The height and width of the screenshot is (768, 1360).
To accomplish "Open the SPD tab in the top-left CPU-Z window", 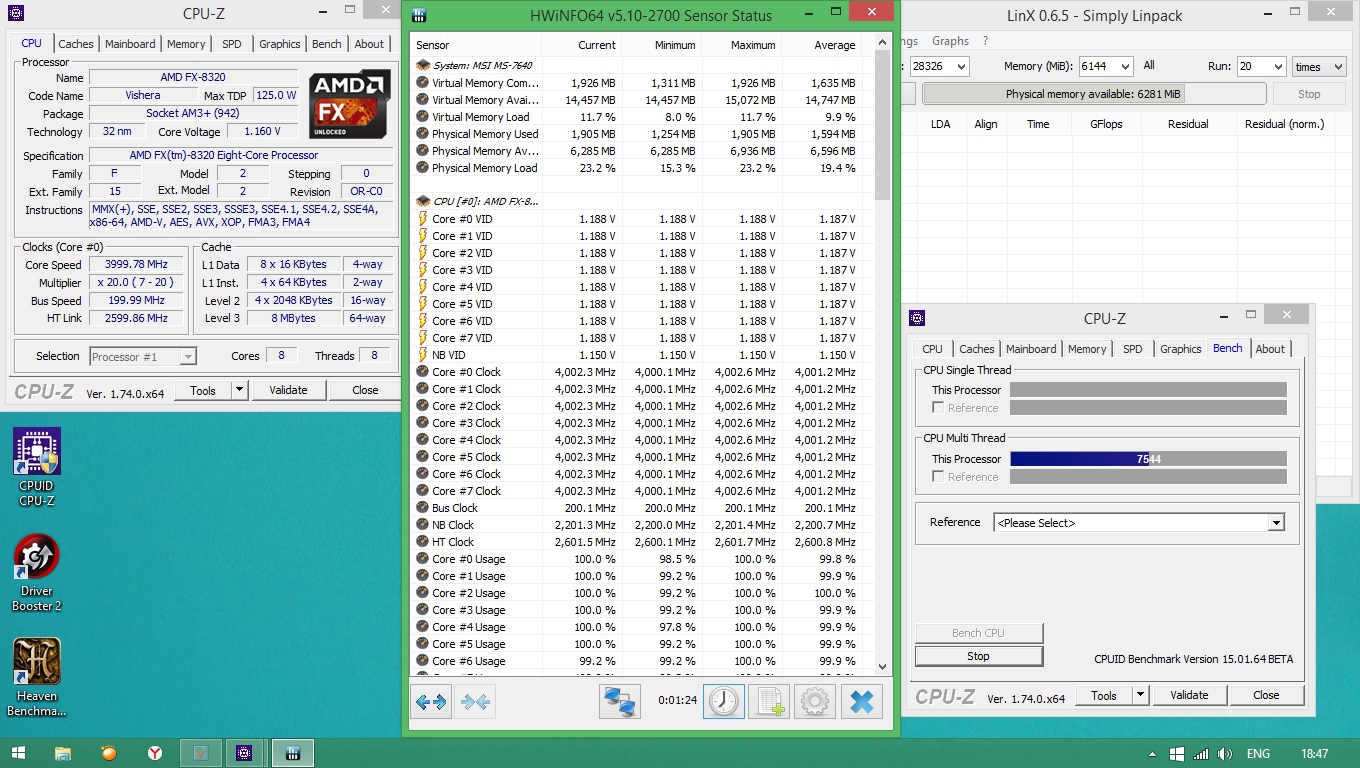I will pos(231,44).
